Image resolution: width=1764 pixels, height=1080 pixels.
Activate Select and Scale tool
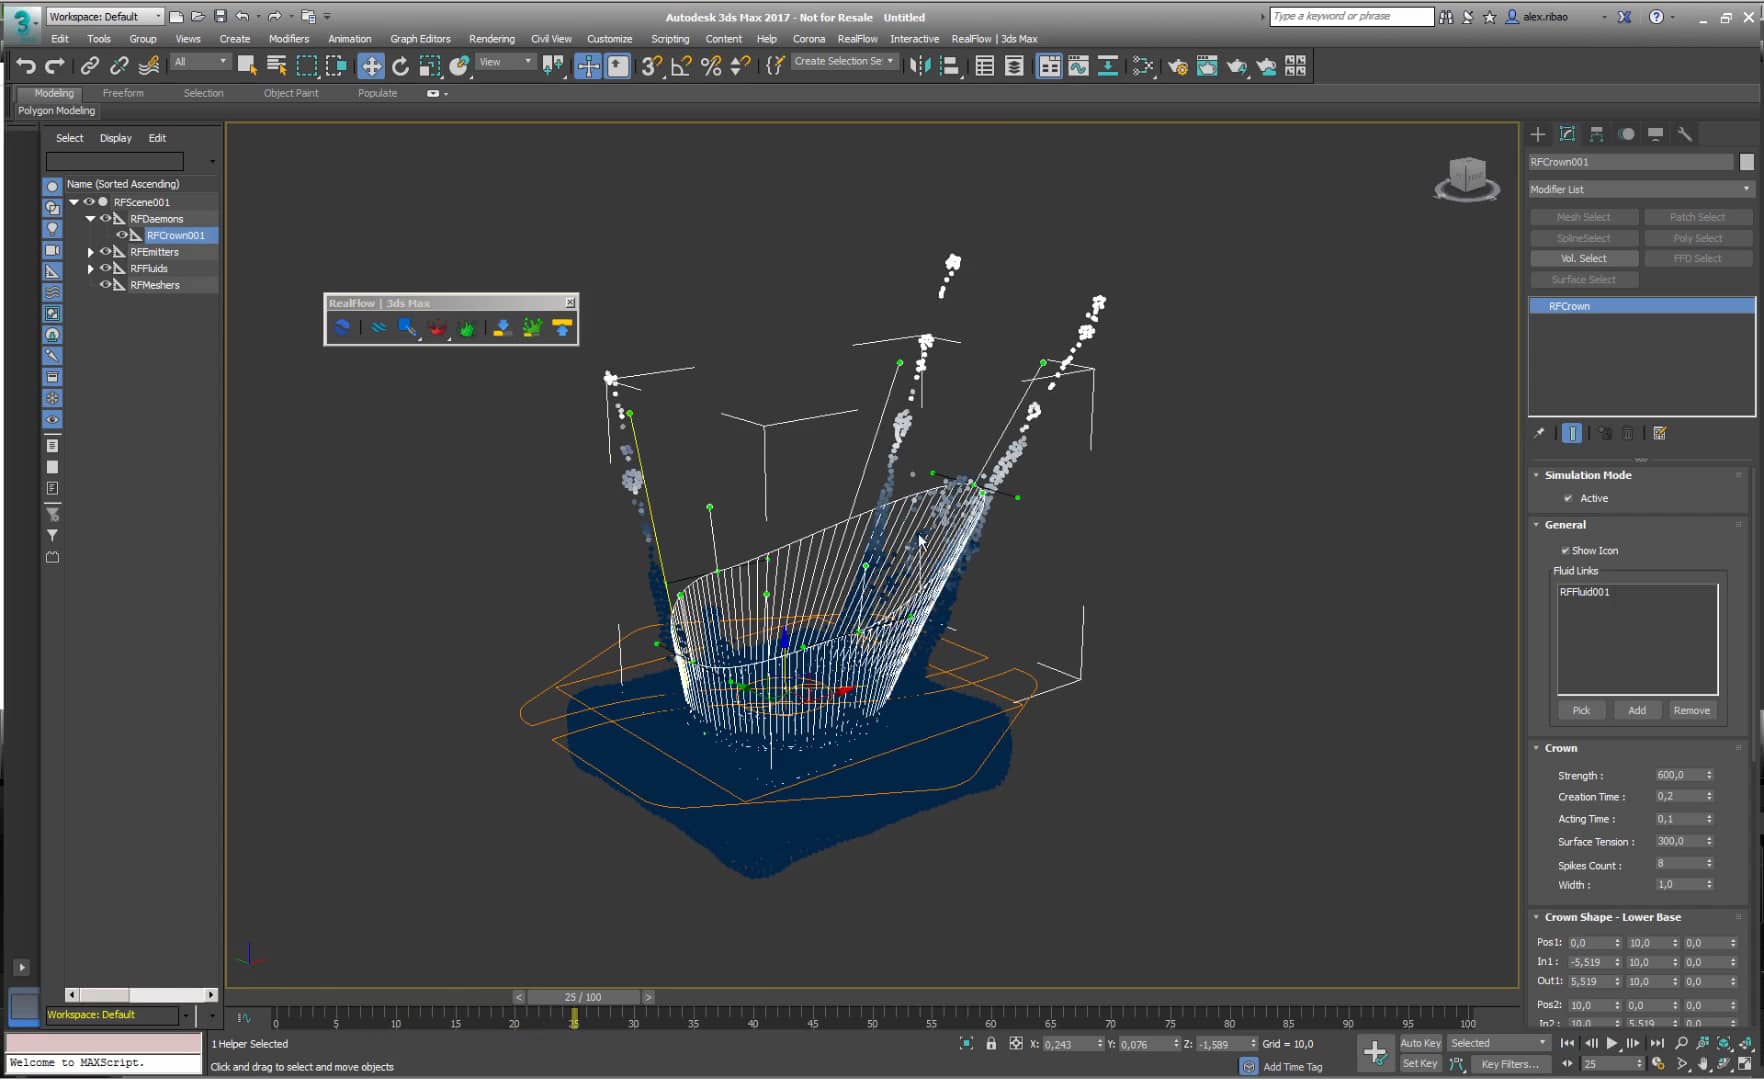pyautogui.click(x=430, y=66)
